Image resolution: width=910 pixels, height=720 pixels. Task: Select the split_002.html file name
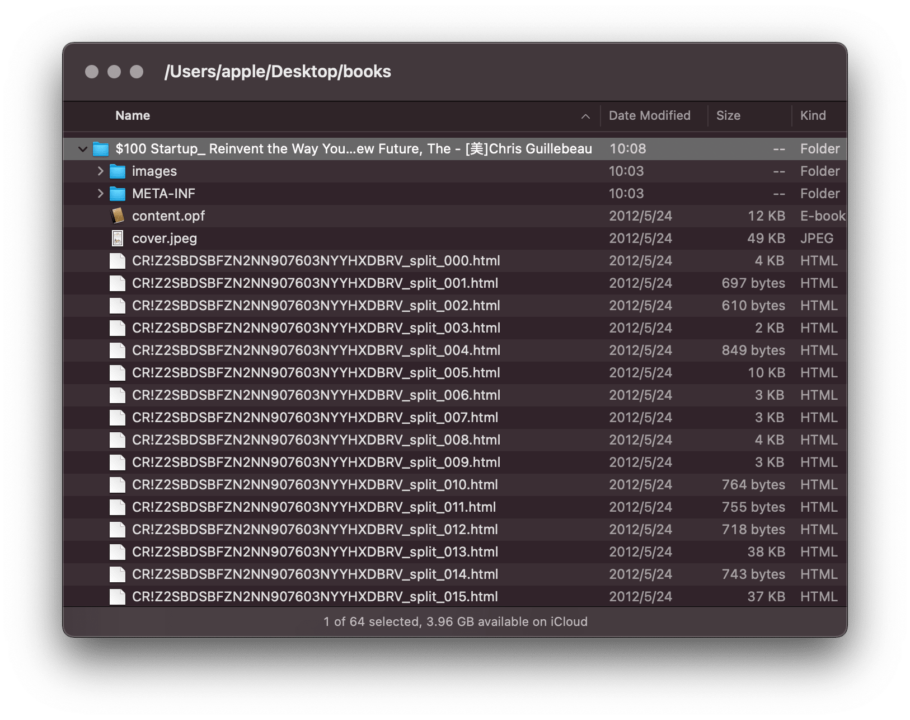pyautogui.click(x=316, y=305)
